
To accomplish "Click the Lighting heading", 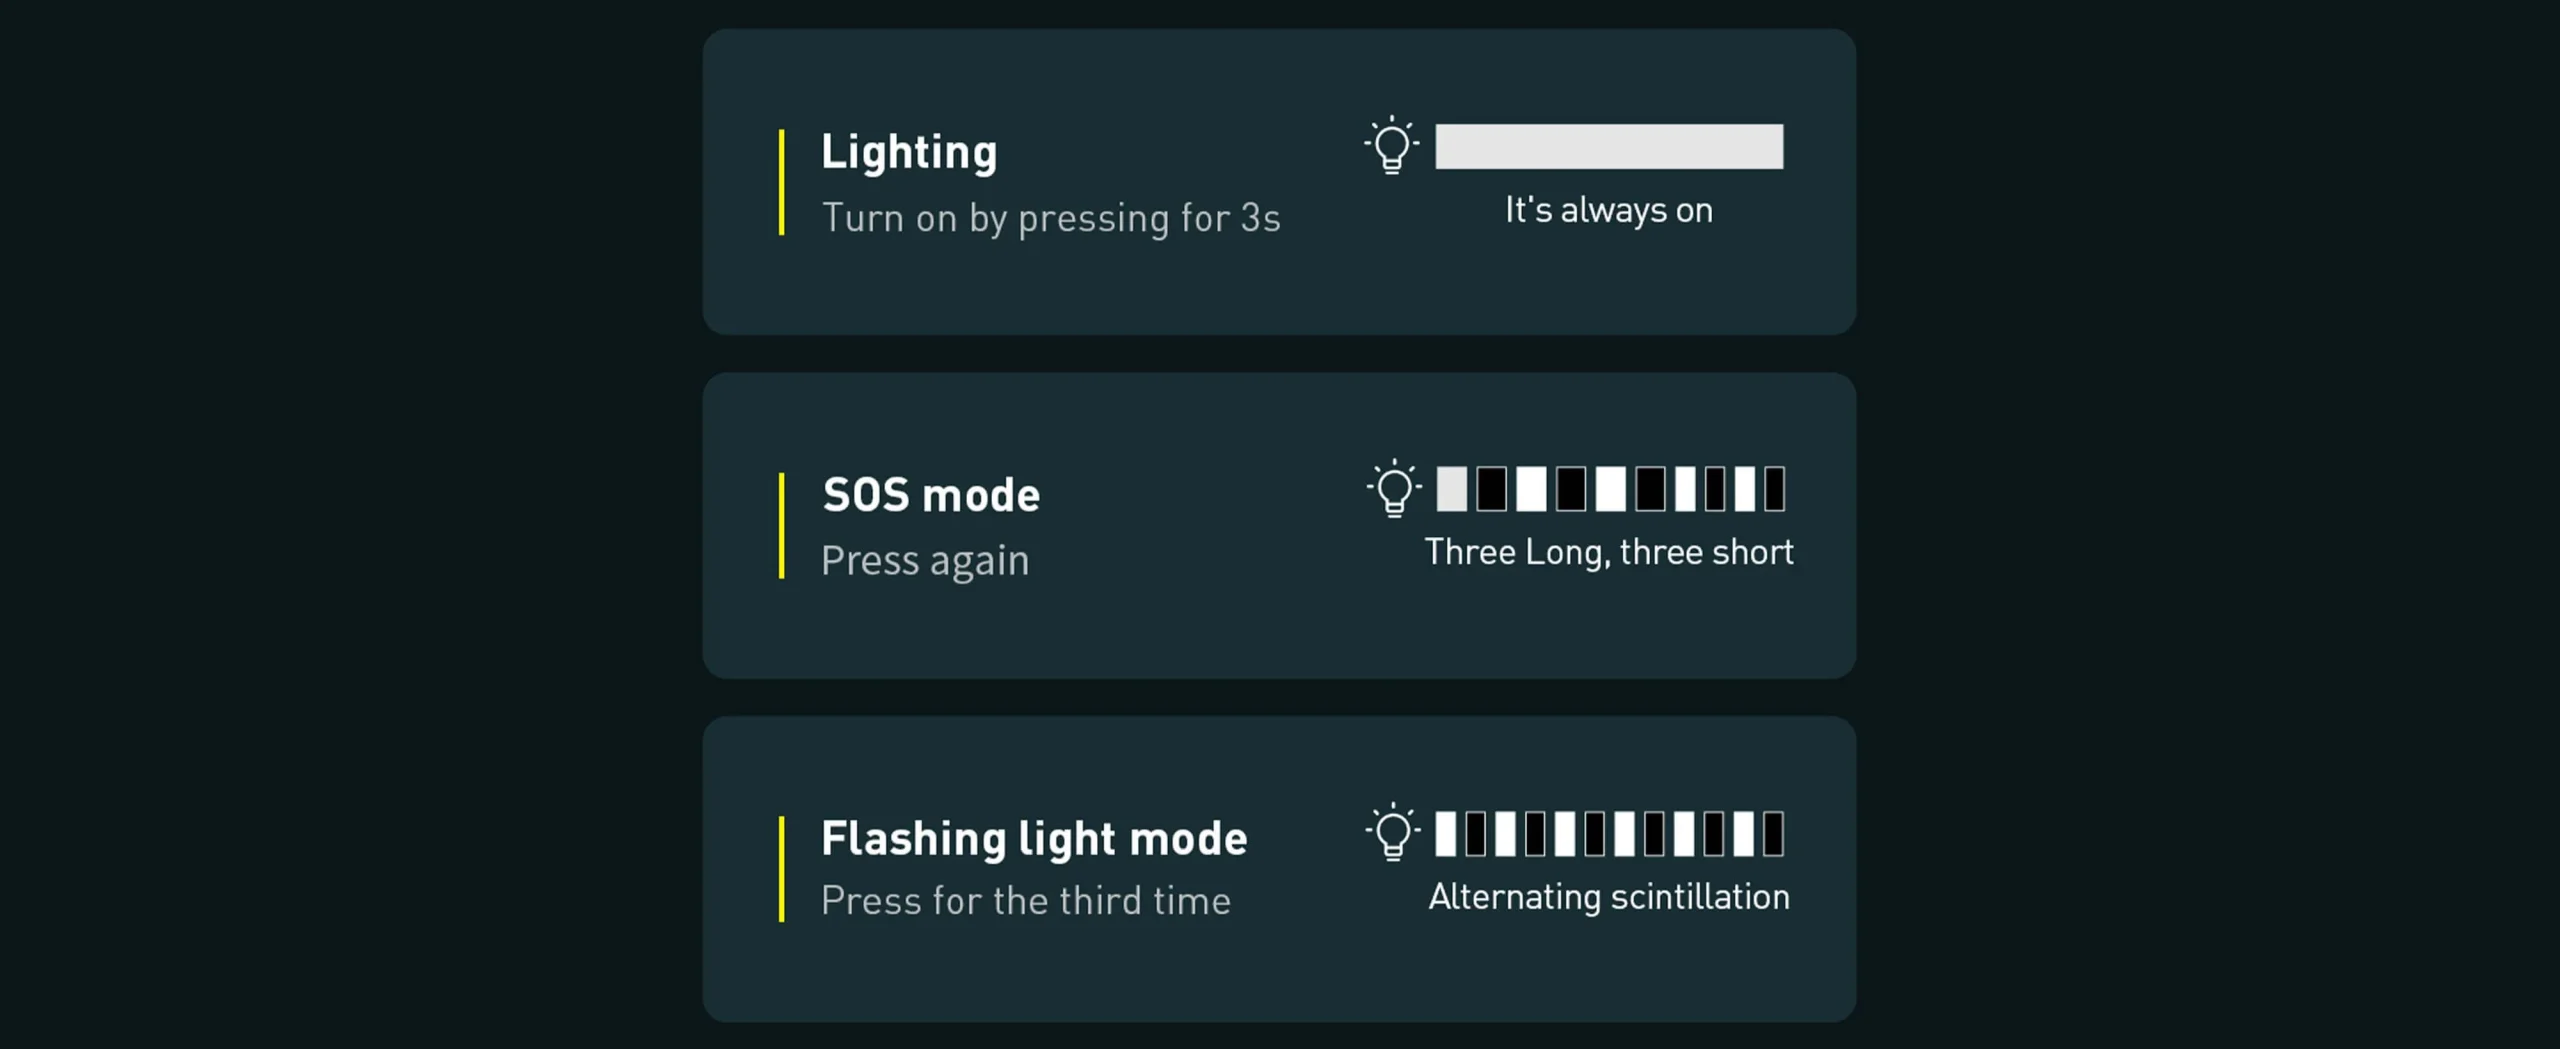I will (x=908, y=153).
